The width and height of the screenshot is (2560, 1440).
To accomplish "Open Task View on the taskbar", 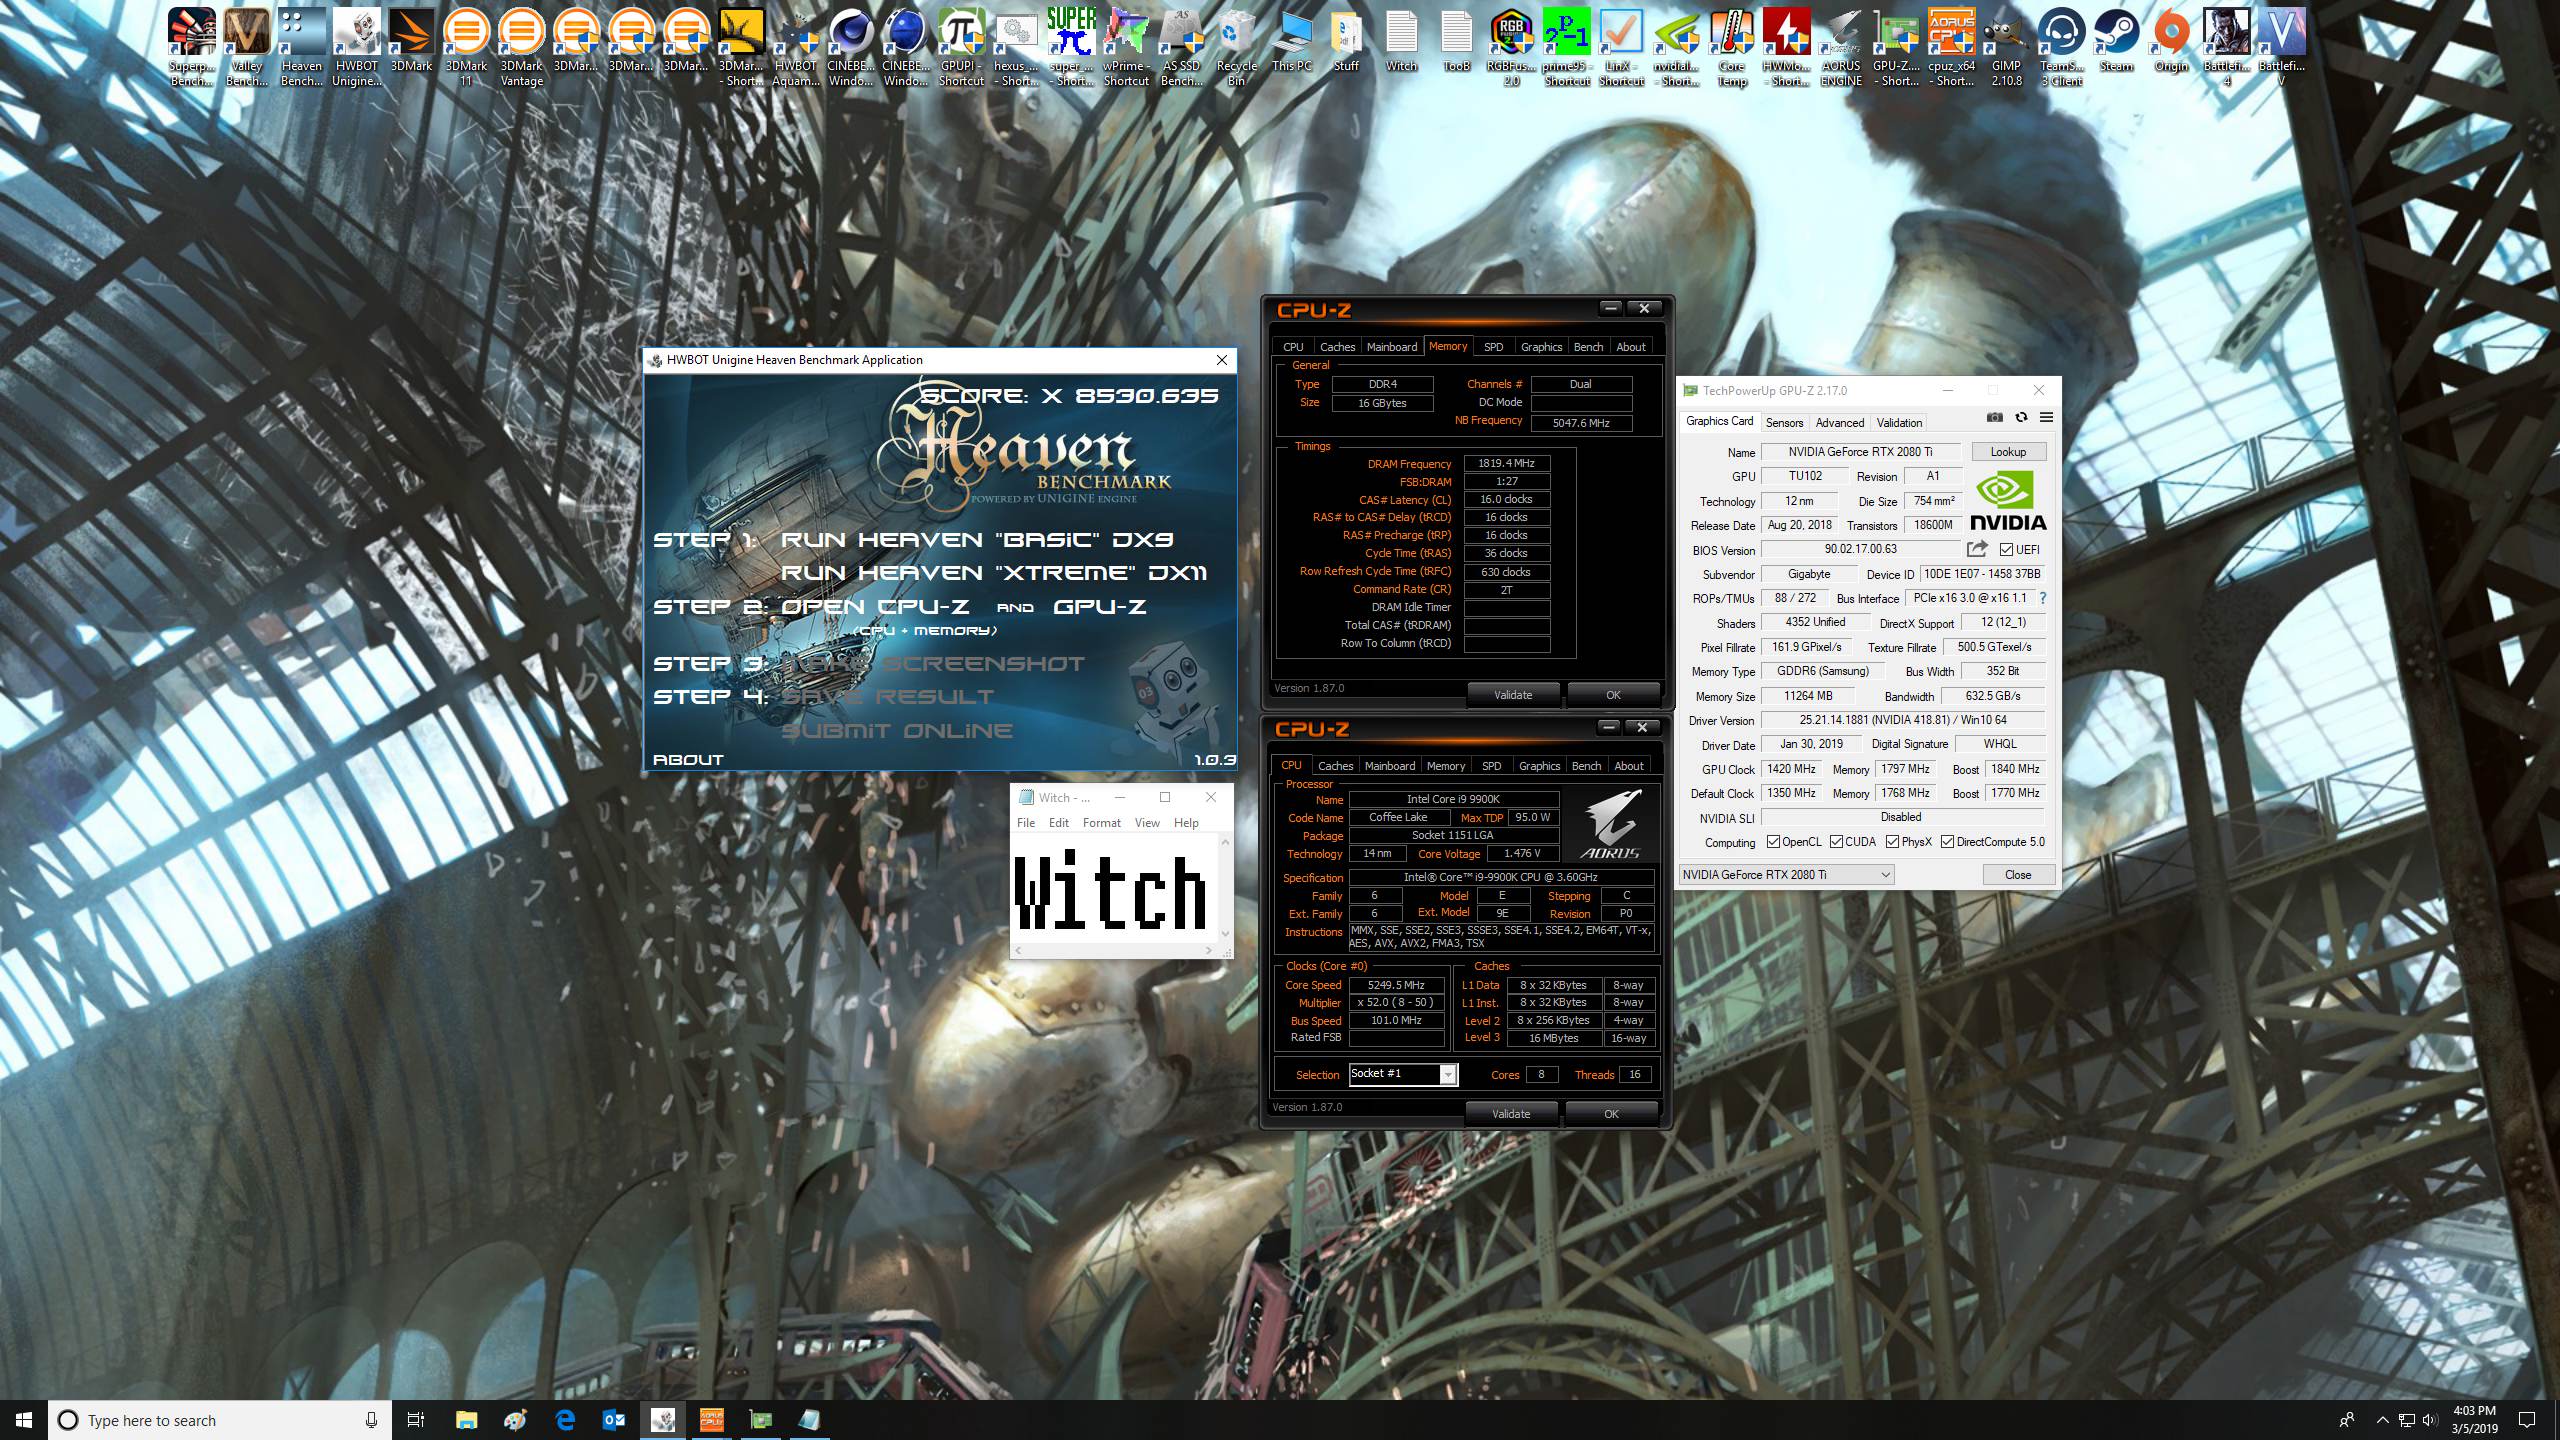I will (416, 1419).
